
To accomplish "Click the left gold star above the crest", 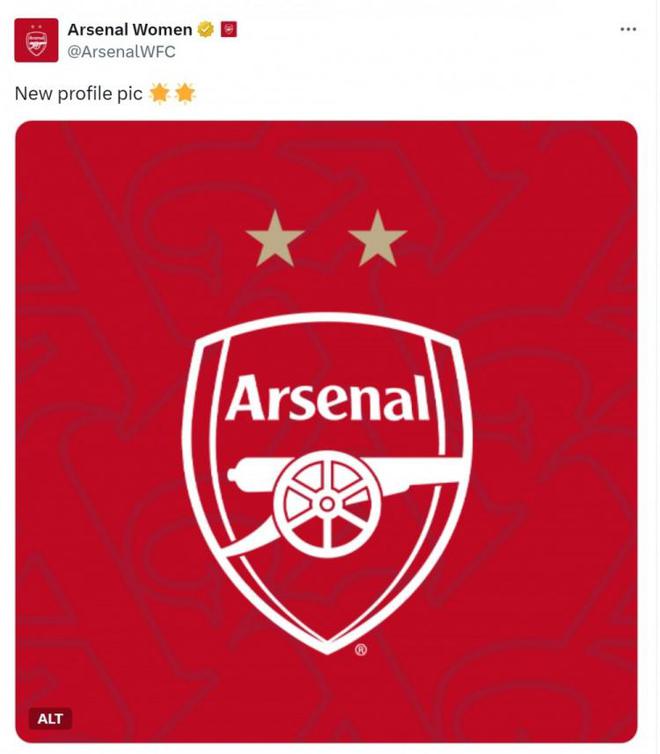I will pyautogui.click(x=275, y=240).
